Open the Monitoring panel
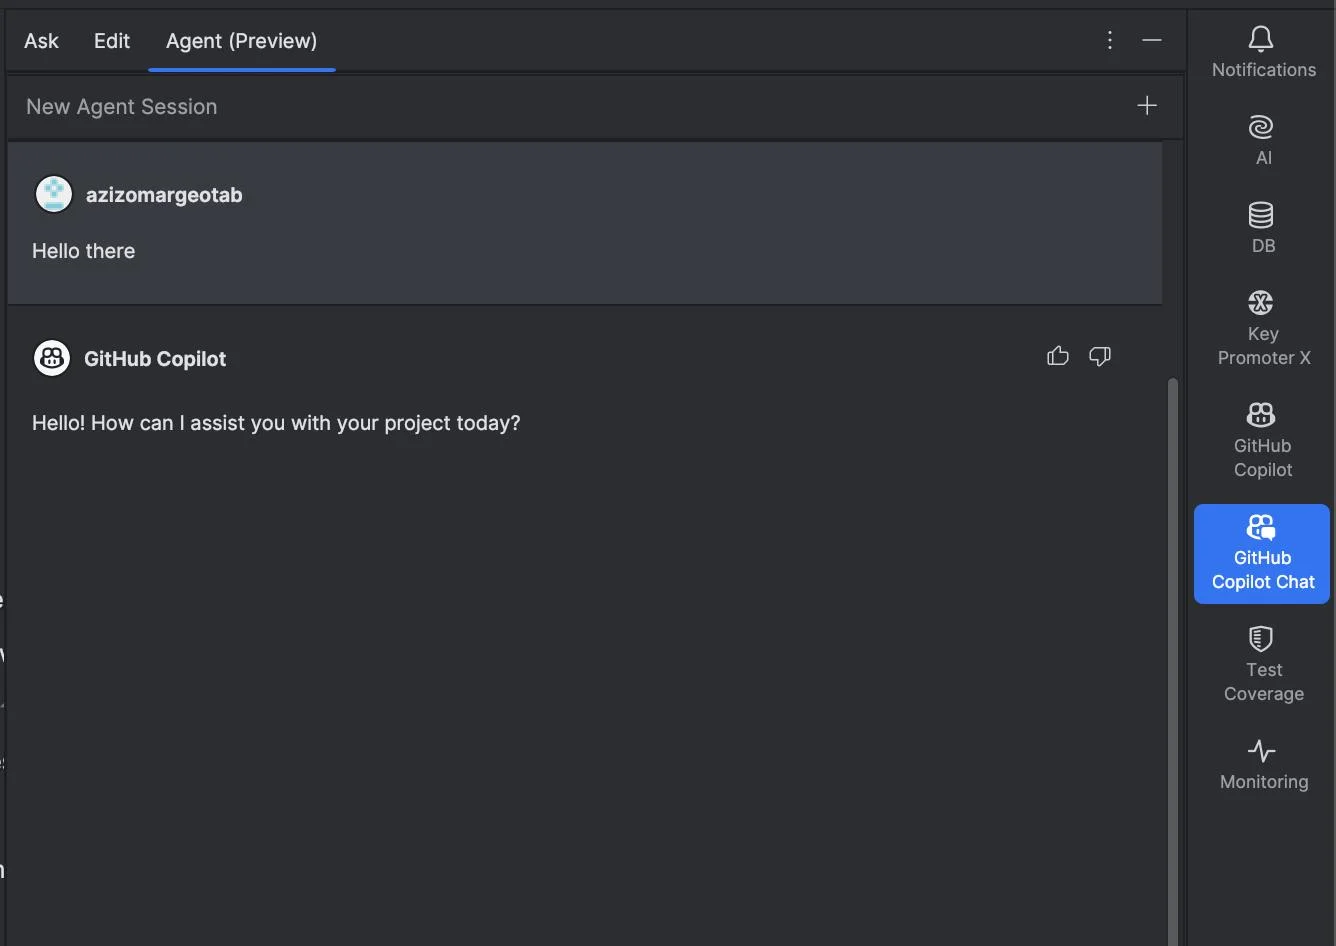 pos(1263,764)
